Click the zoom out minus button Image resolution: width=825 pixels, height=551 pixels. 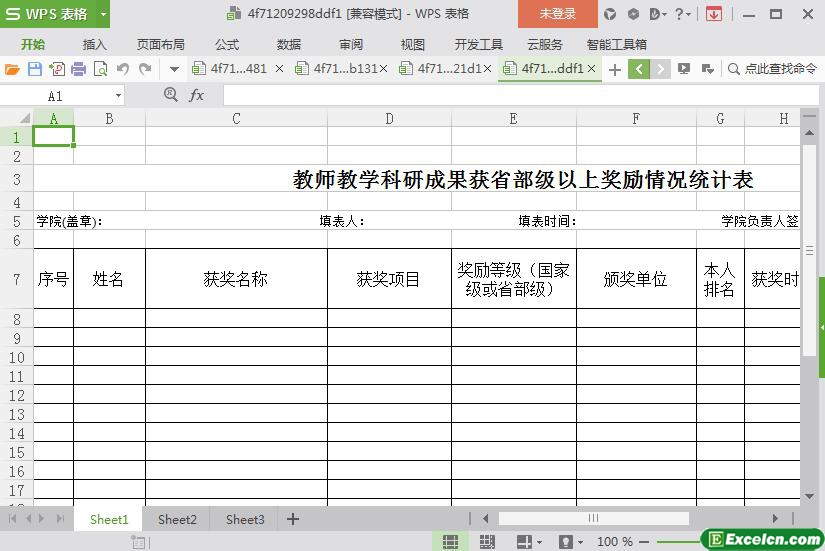(644, 542)
